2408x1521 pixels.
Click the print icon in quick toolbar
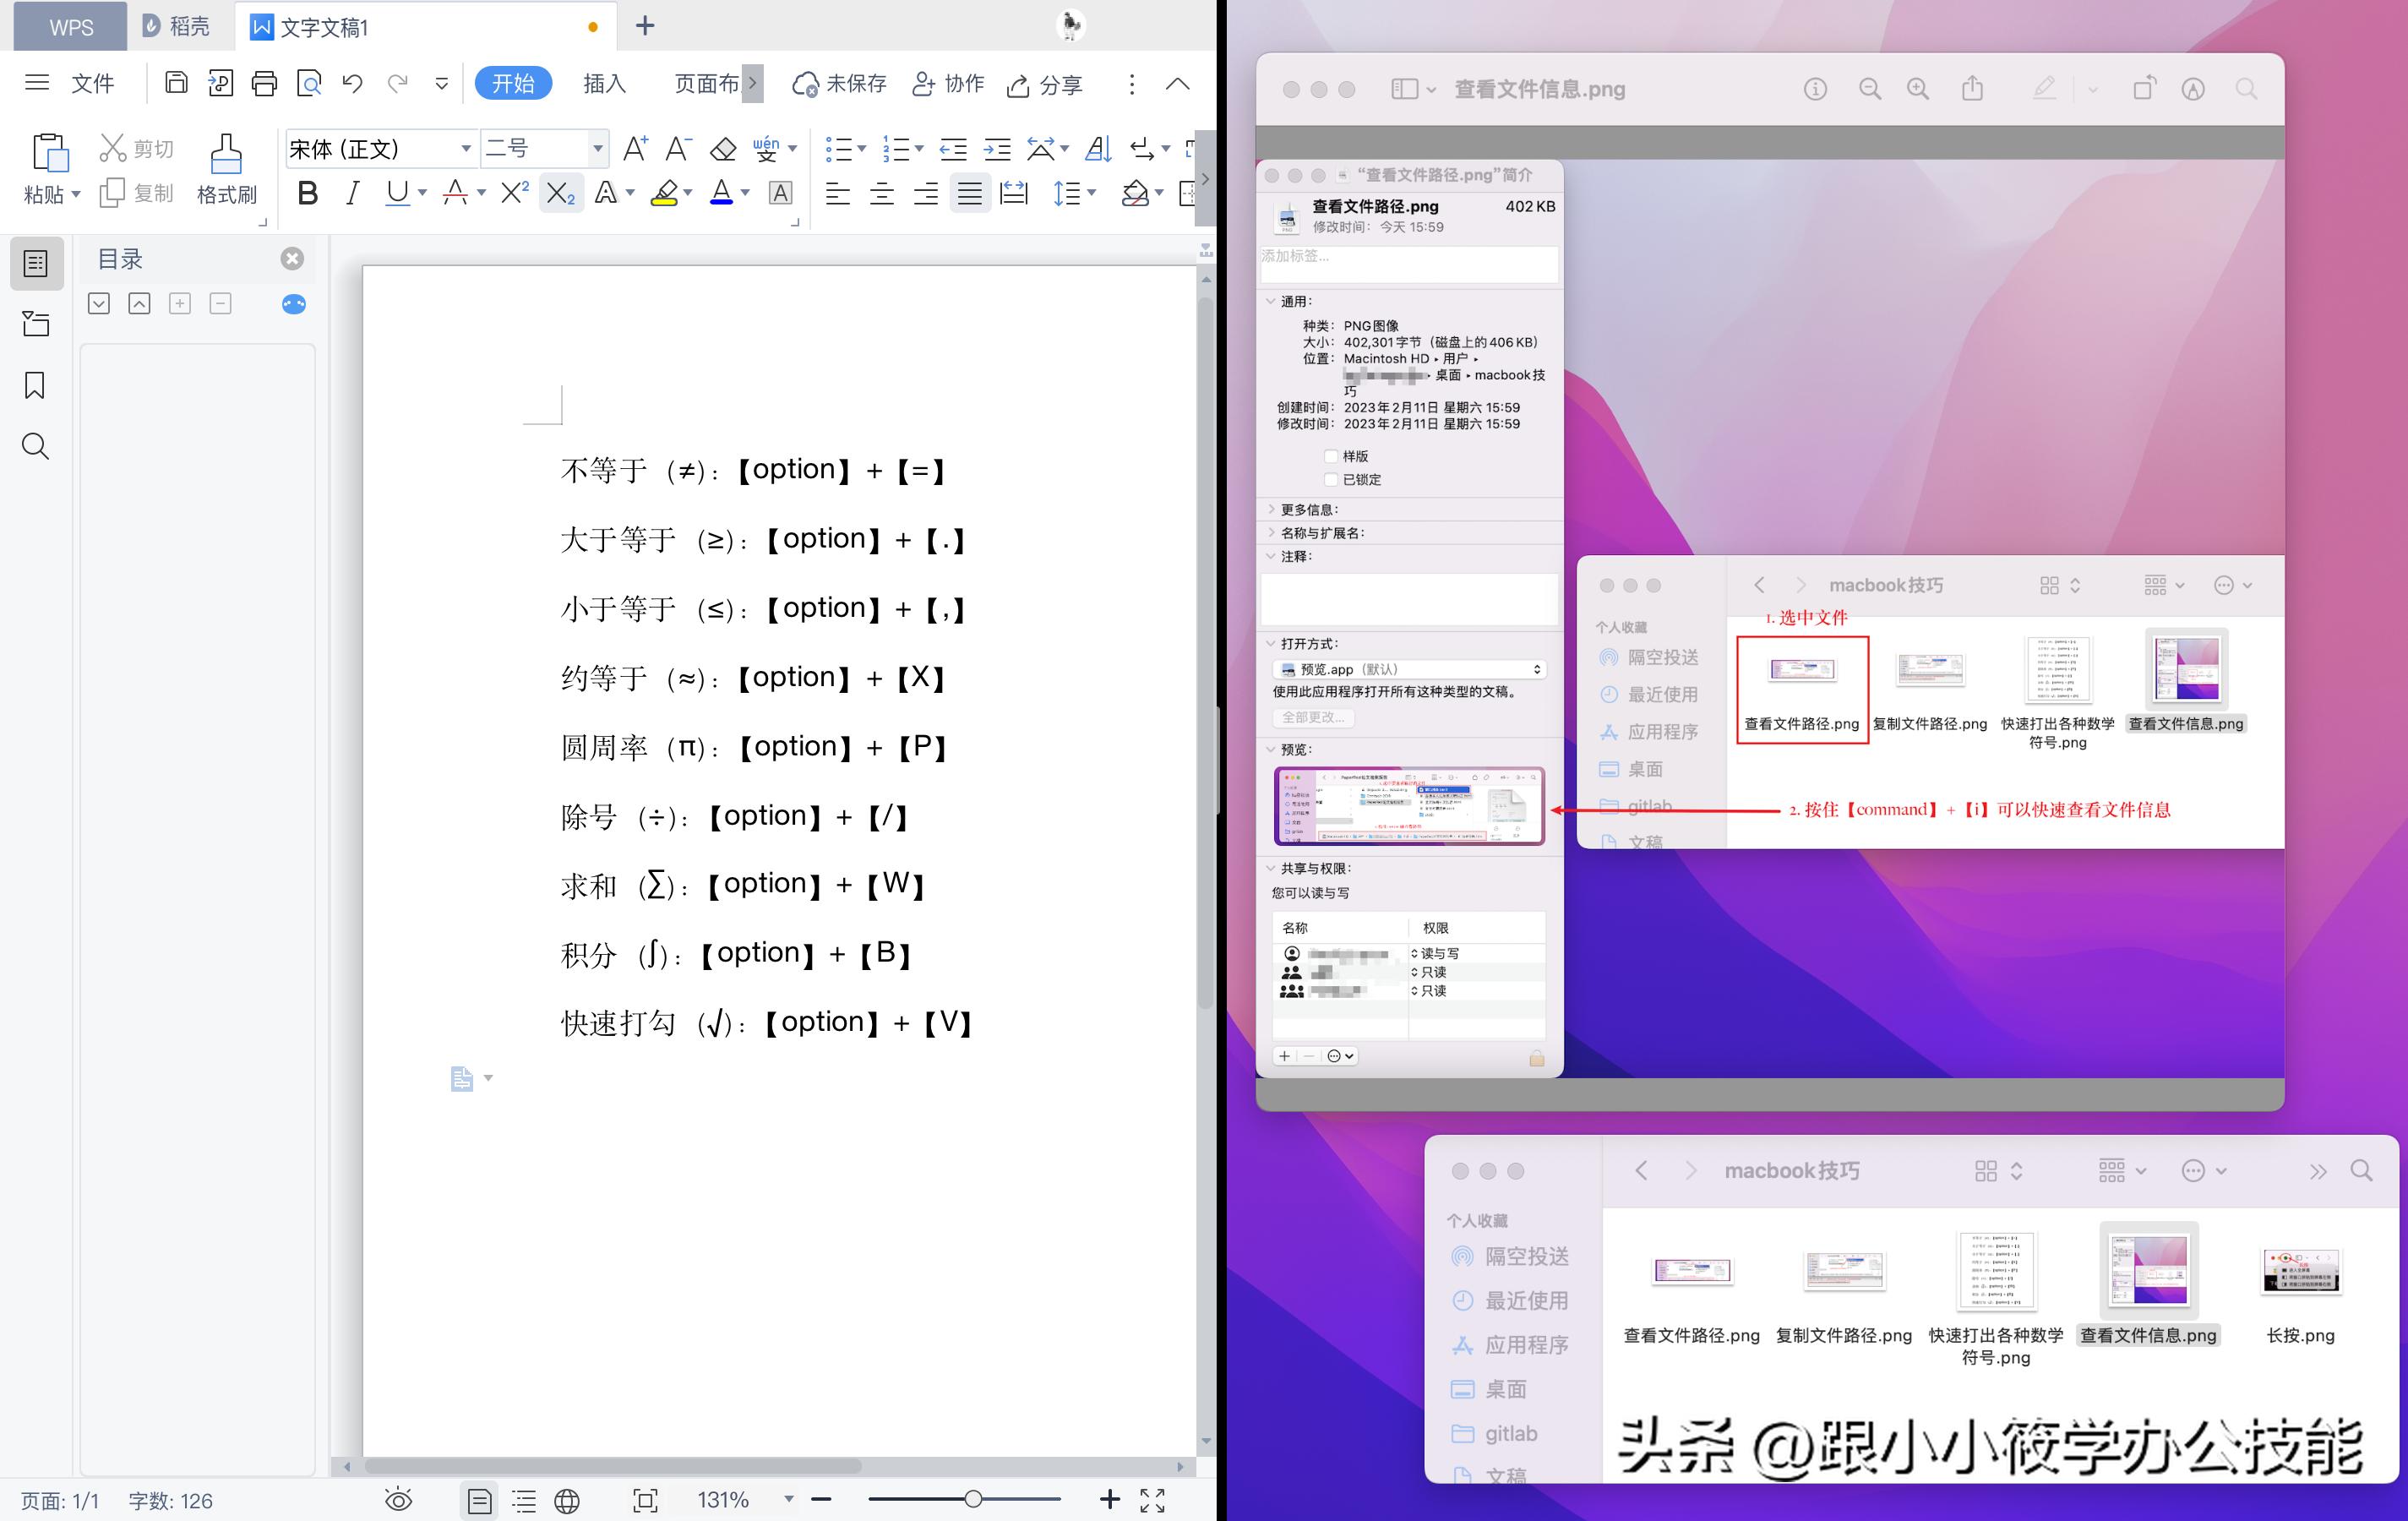[x=264, y=83]
